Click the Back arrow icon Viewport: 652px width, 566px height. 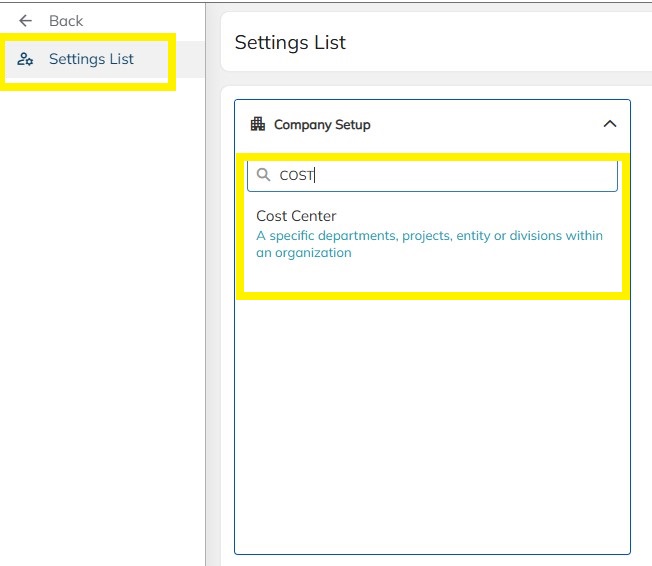point(26,21)
